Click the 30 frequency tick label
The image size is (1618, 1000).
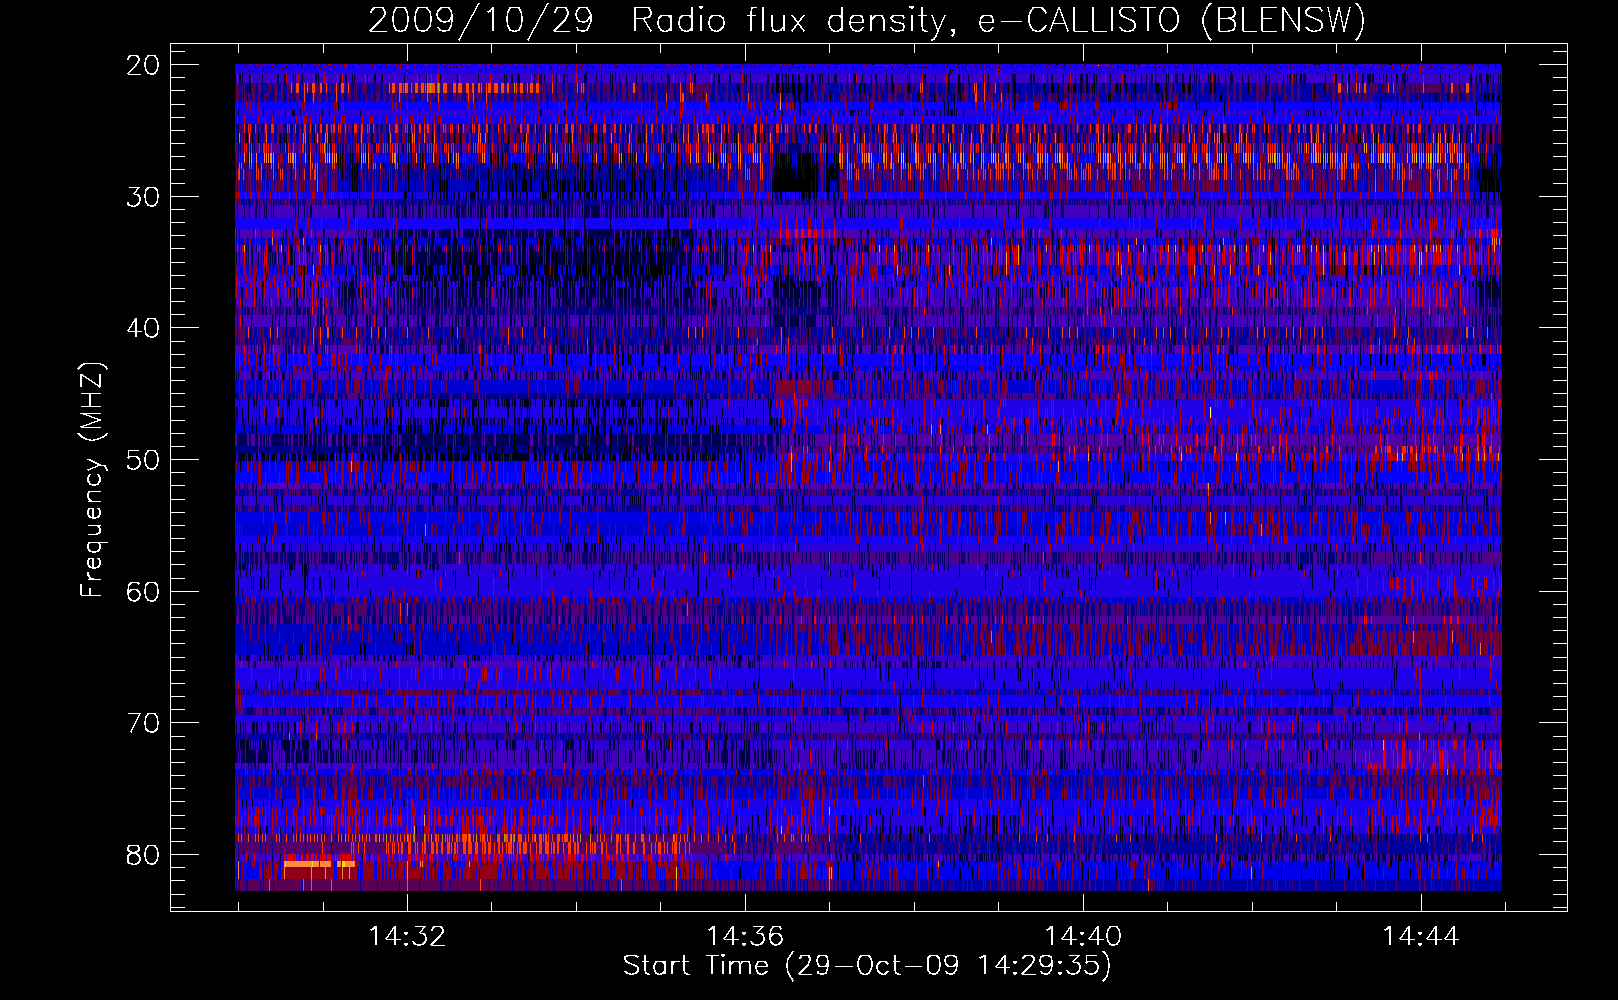click(144, 196)
